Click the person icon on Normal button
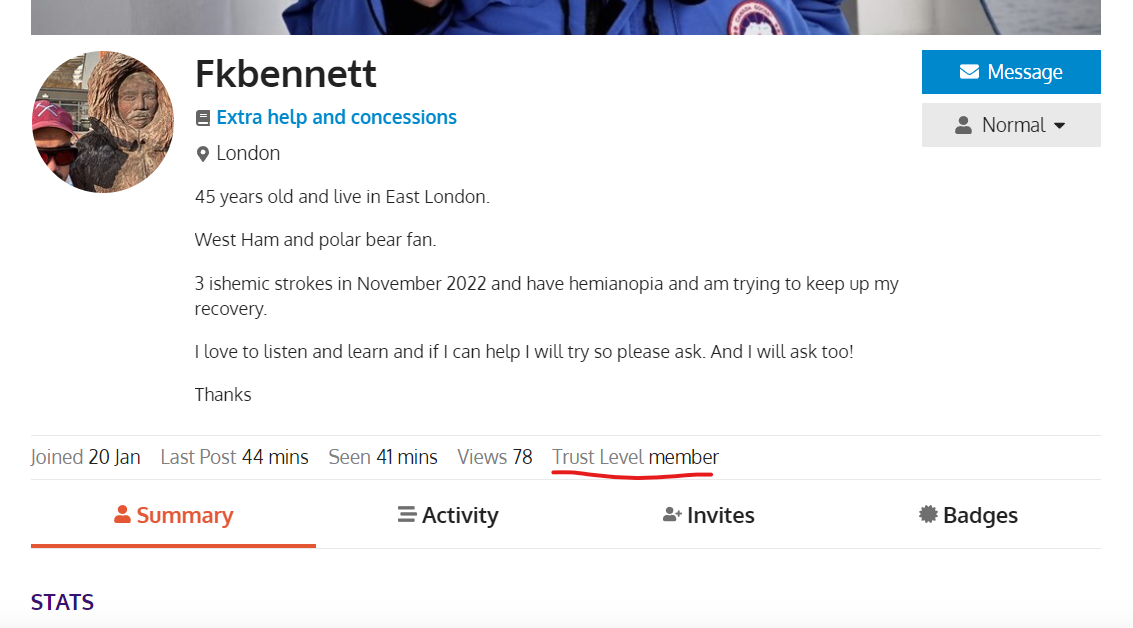1133x628 pixels. click(x=964, y=125)
